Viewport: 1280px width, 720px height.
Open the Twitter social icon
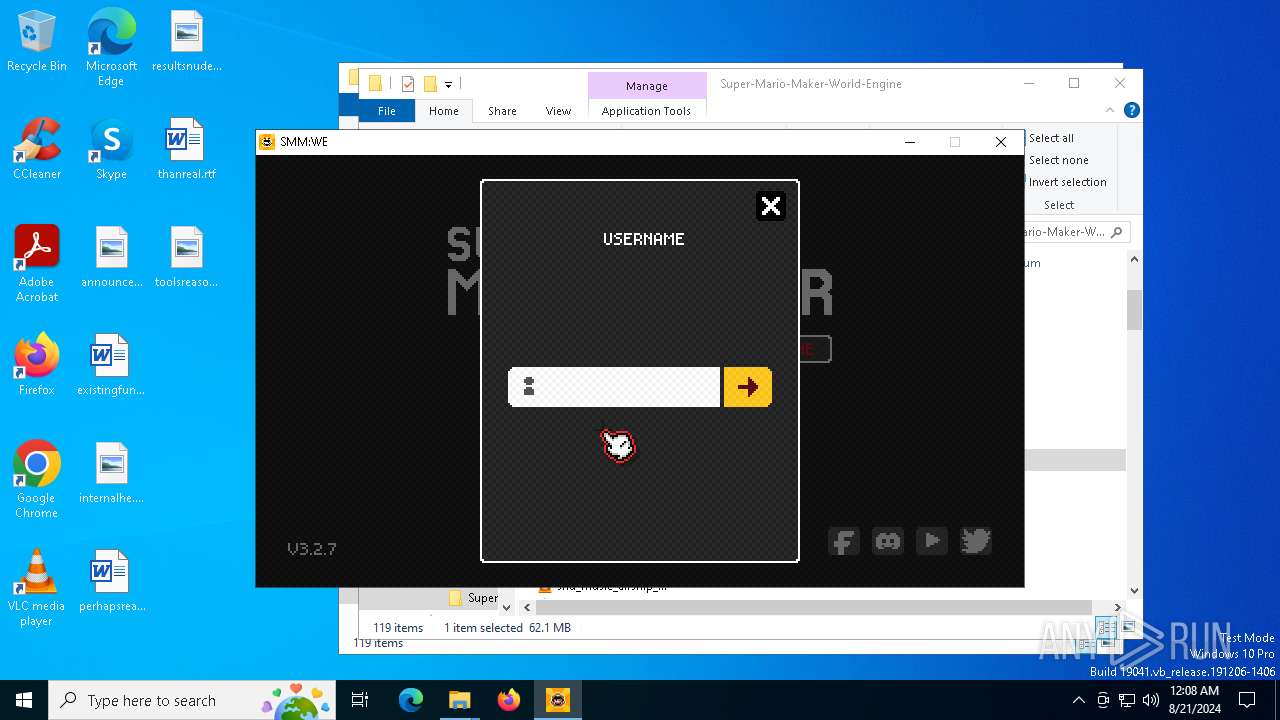(976, 541)
